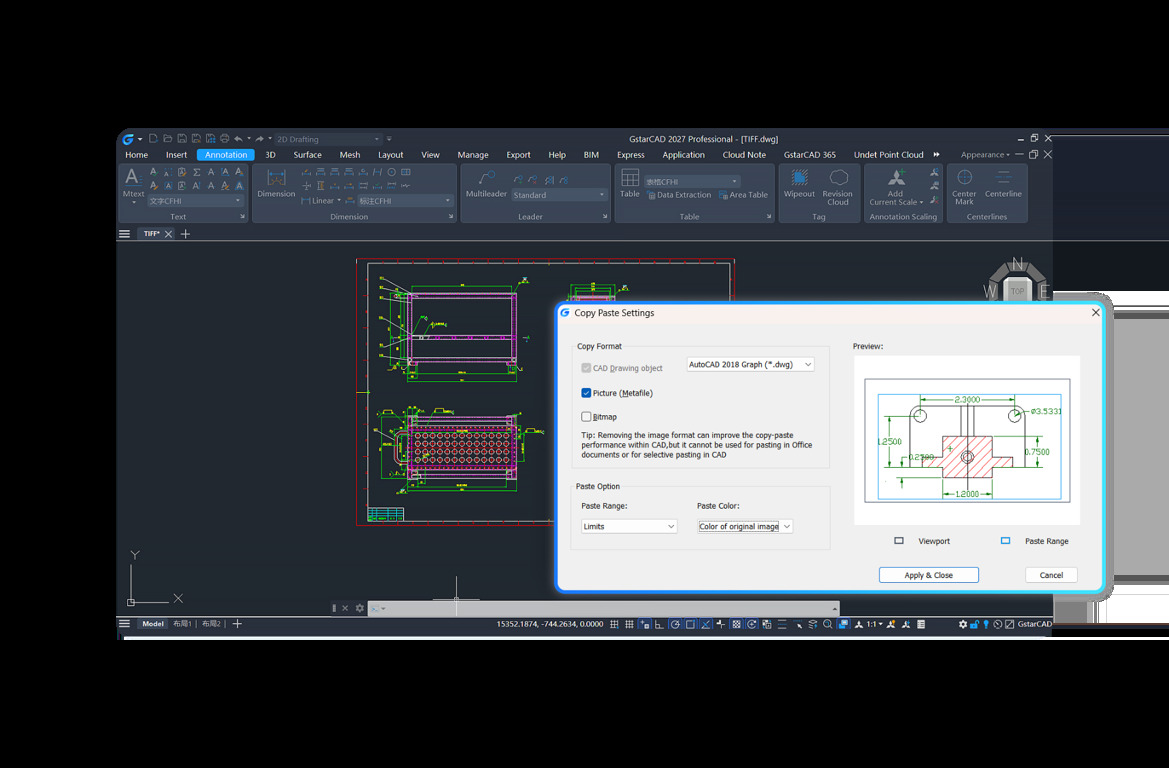
Task: Open the multileader Standard style dropdown
Action: [x=559, y=195]
